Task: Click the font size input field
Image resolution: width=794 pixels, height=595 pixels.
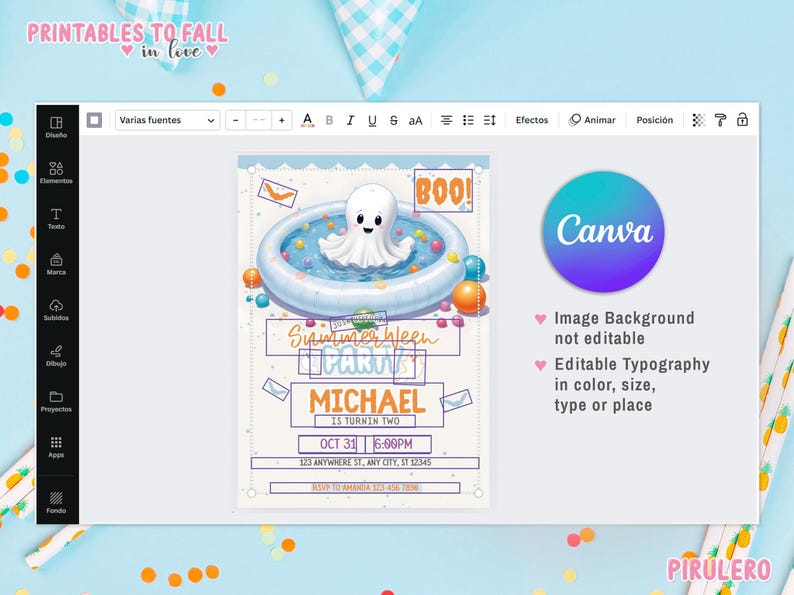Action: tap(259, 120)
